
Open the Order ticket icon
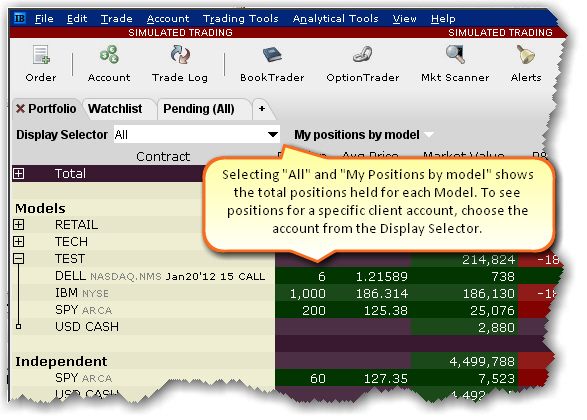pyautogui.click(x=41, y=55)
